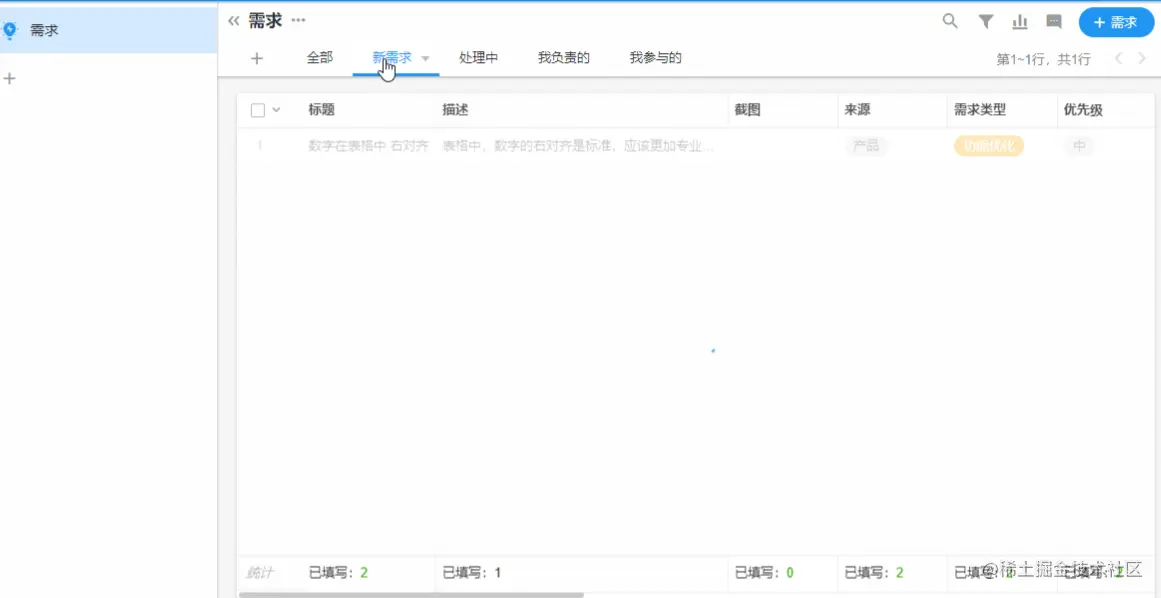Switch to the 我负责的 tab
This screenshot has height=598, width=1161.
click(562, 57)
